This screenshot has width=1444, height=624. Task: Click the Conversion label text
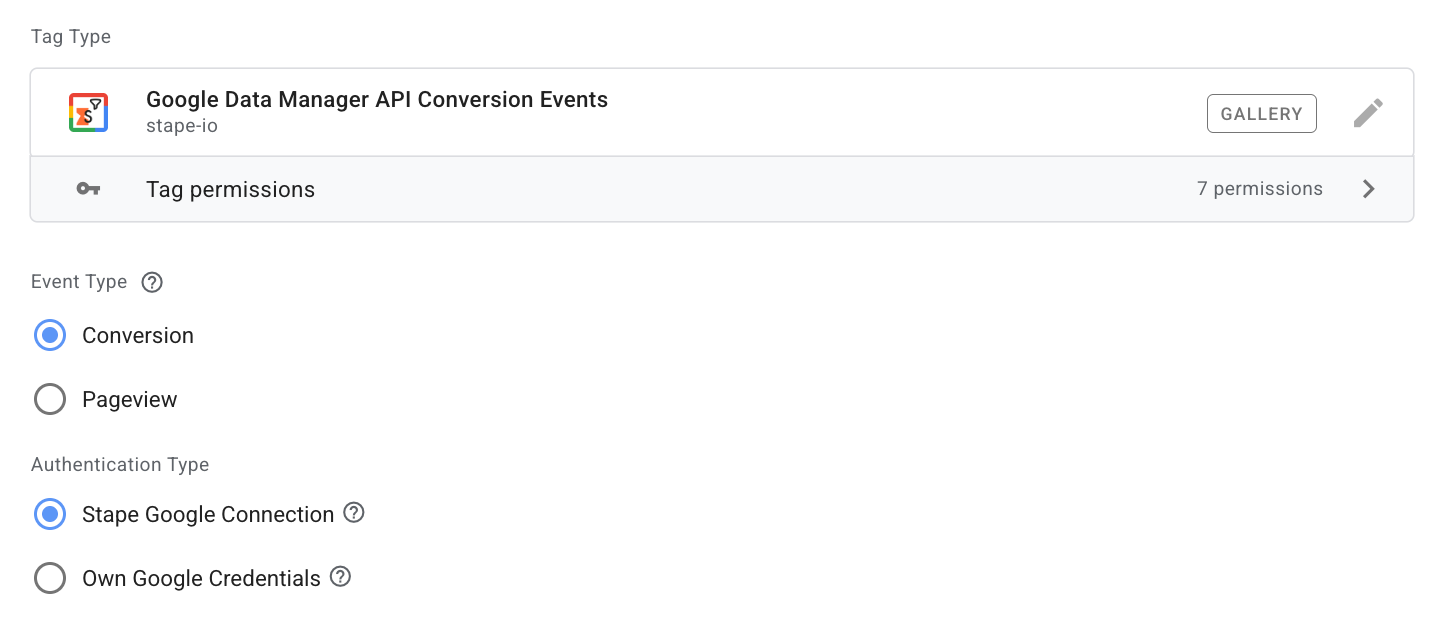[138, 336]
